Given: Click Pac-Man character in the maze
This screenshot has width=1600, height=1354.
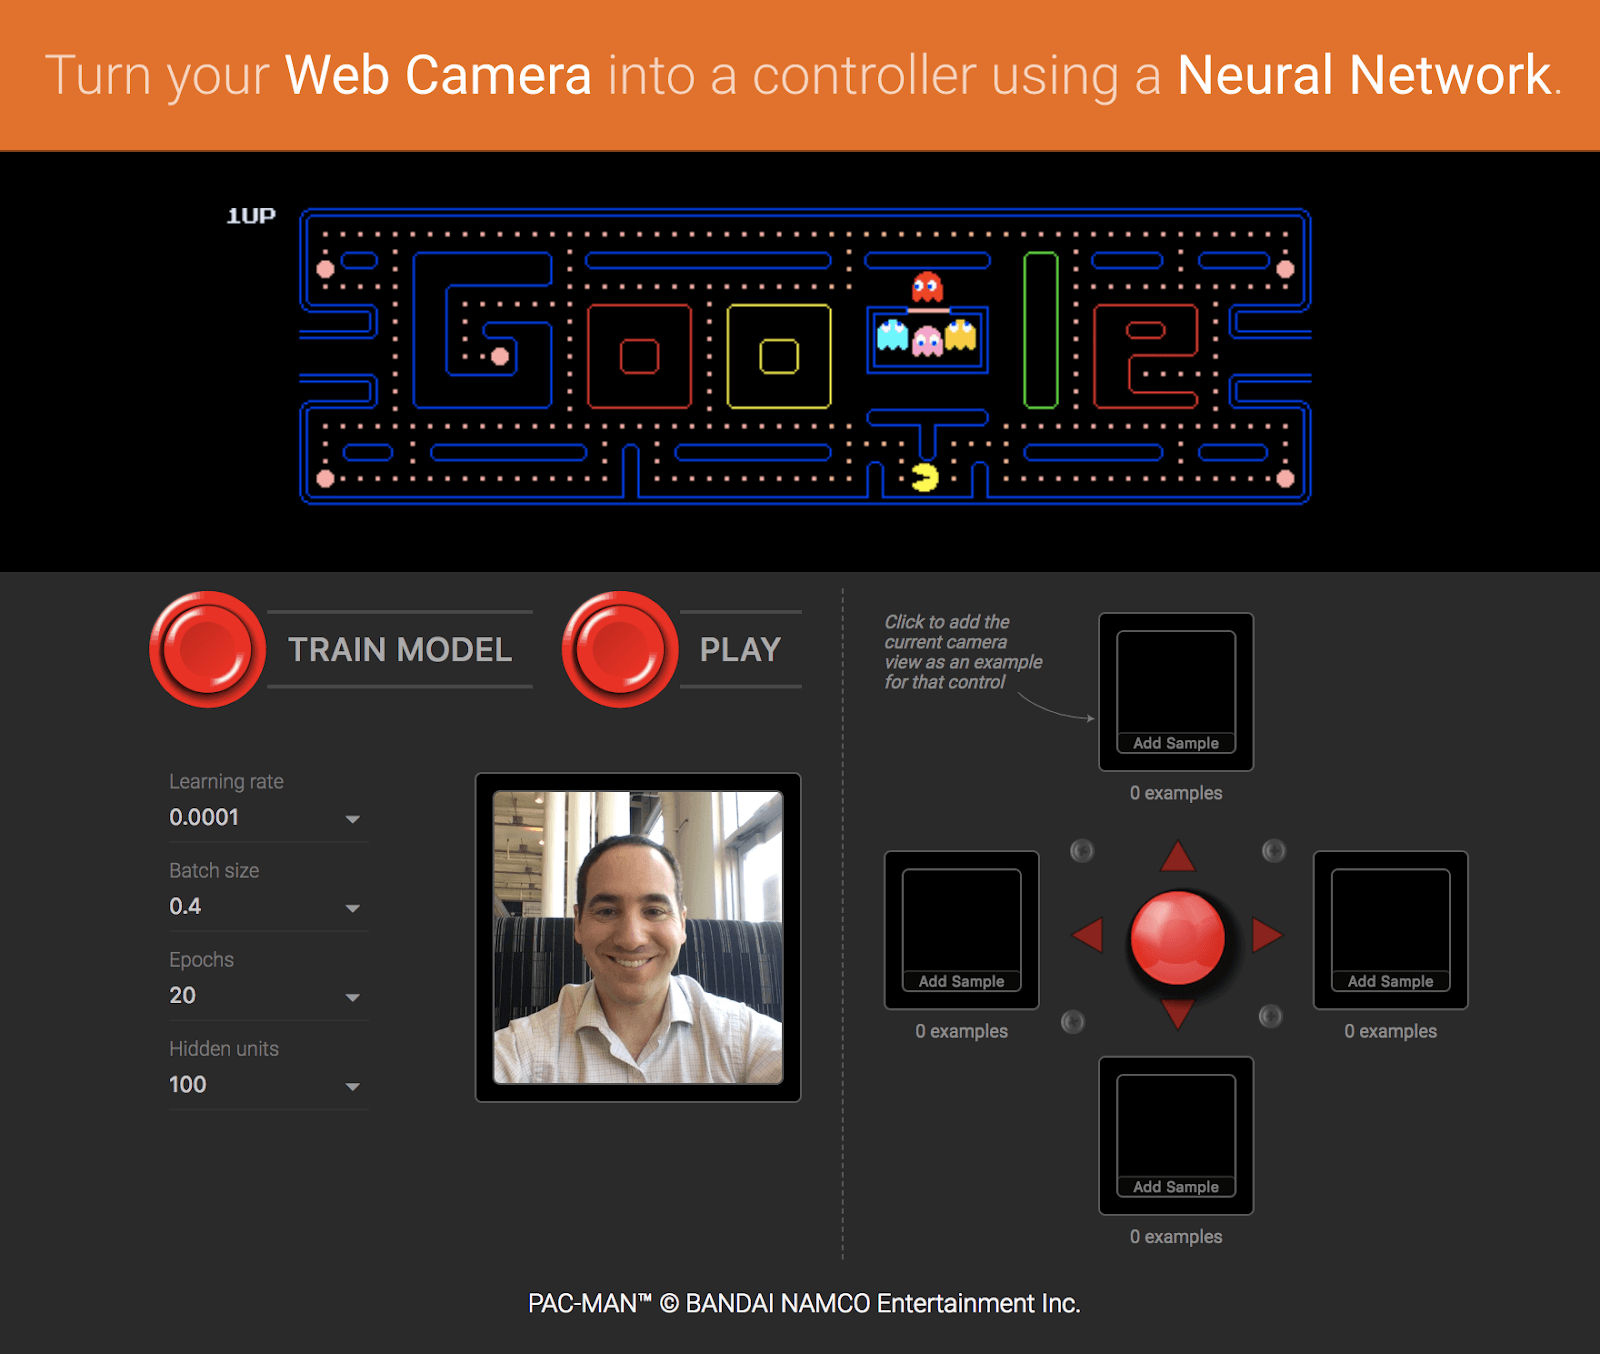Looking at the screenshot, I should point(925,478).
